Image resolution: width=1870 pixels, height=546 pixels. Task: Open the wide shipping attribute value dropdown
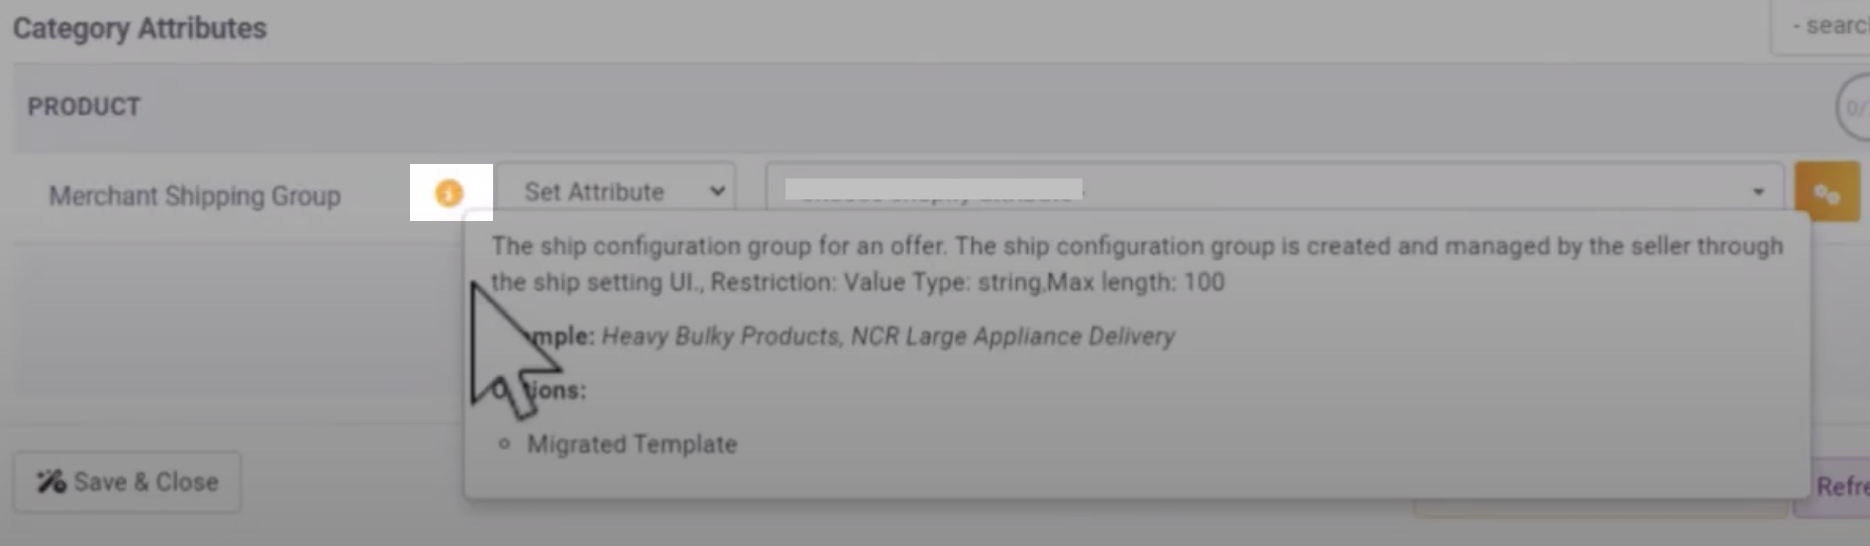coord(1272,191)
